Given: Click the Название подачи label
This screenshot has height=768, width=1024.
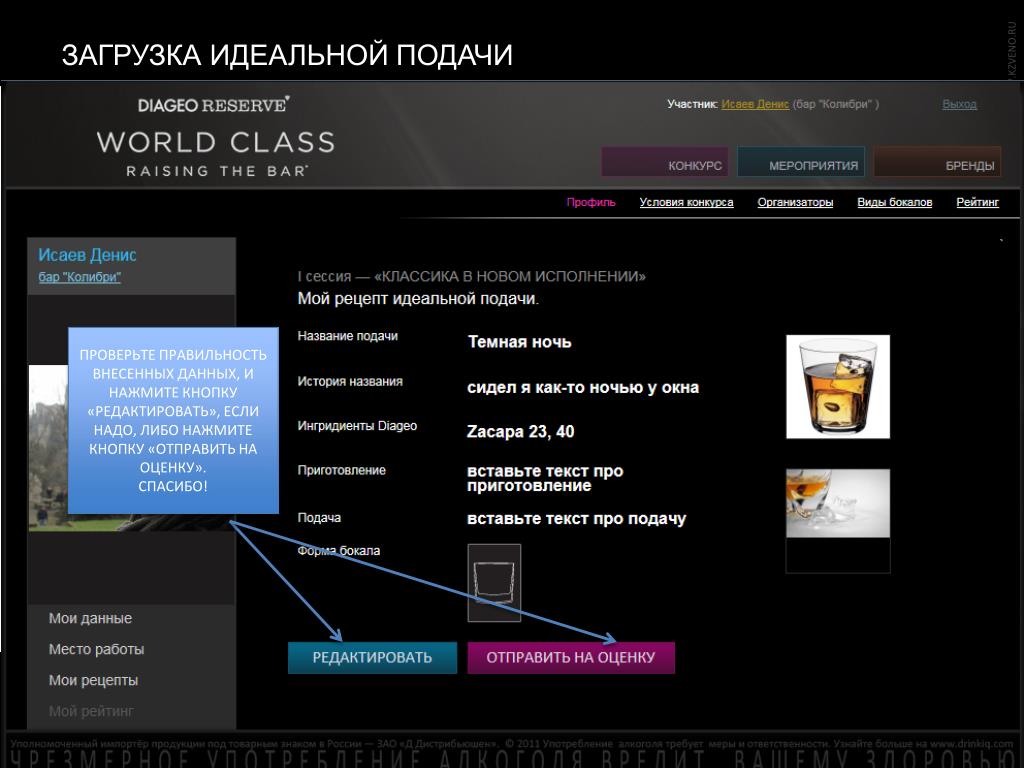Looking at the screenshot, I should click(347, 336).
